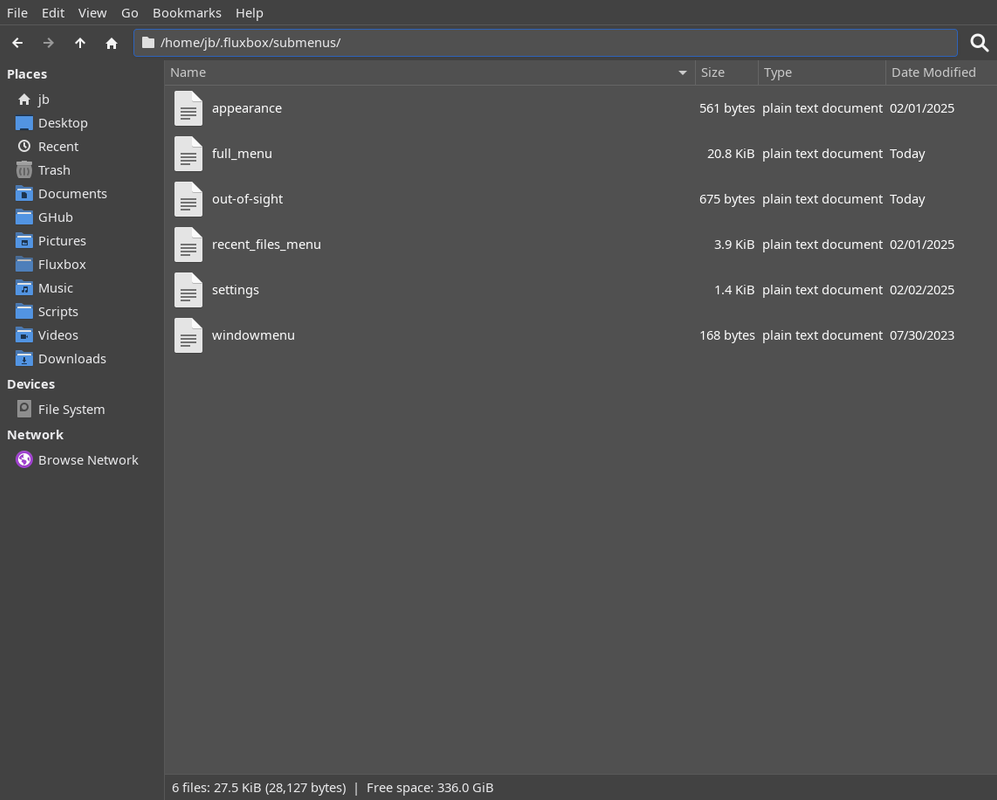Viewport: 997px width, 800px height.
Task: Select the file named windowmenu
Action: coord(253,335)
